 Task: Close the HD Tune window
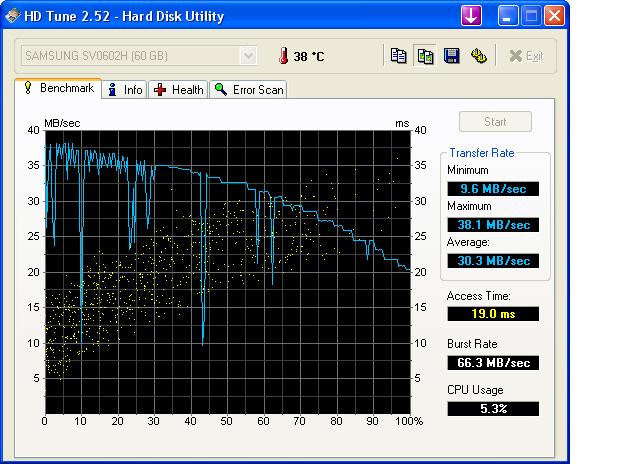(x=554, y=16)
